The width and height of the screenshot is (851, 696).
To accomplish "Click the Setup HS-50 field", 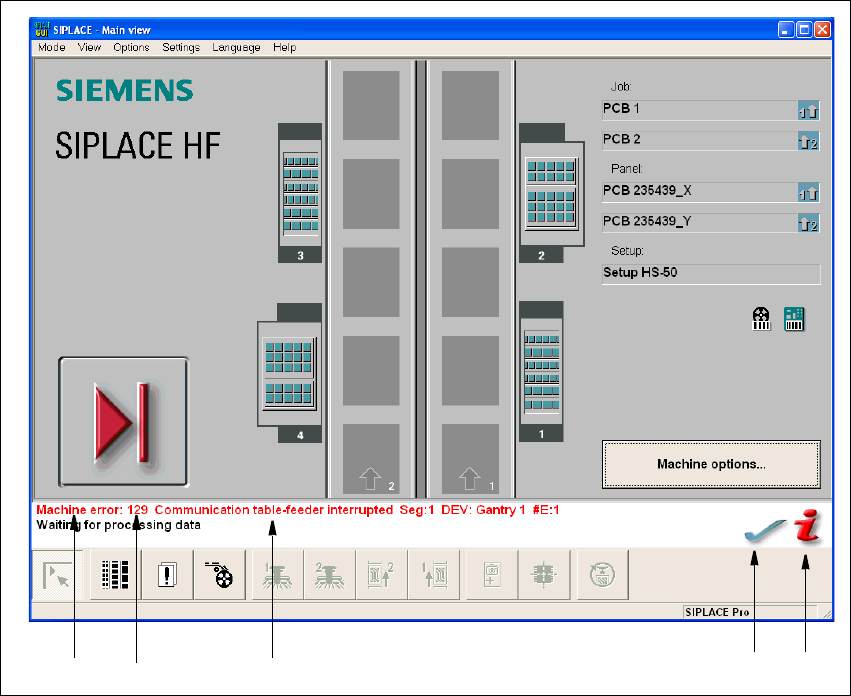I will [710, 273].
